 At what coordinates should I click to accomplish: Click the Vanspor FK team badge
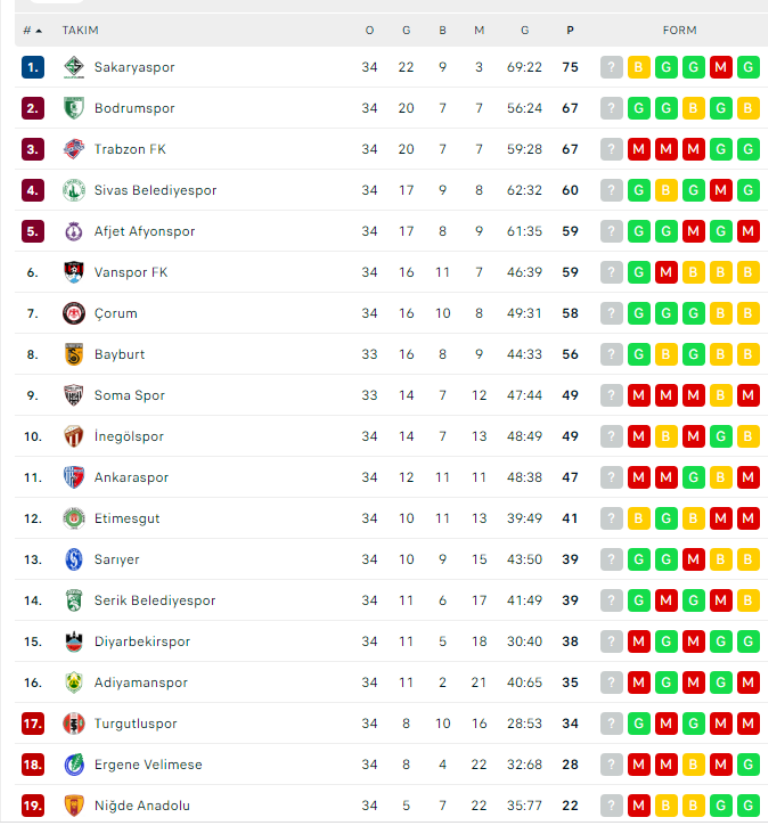[x=74, y=273]
